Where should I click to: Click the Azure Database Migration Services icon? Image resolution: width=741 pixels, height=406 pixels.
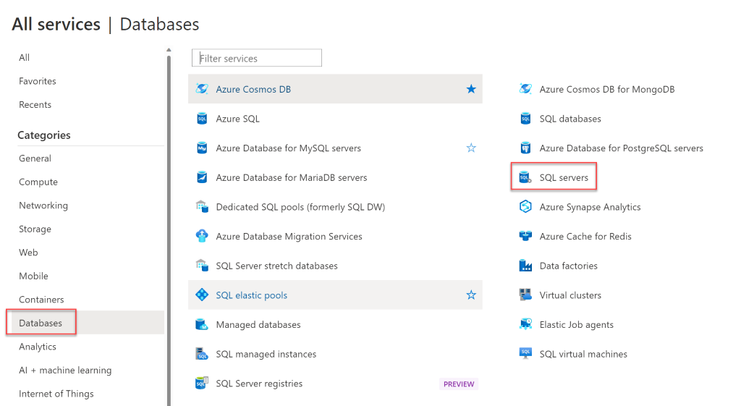pos(202,236)
